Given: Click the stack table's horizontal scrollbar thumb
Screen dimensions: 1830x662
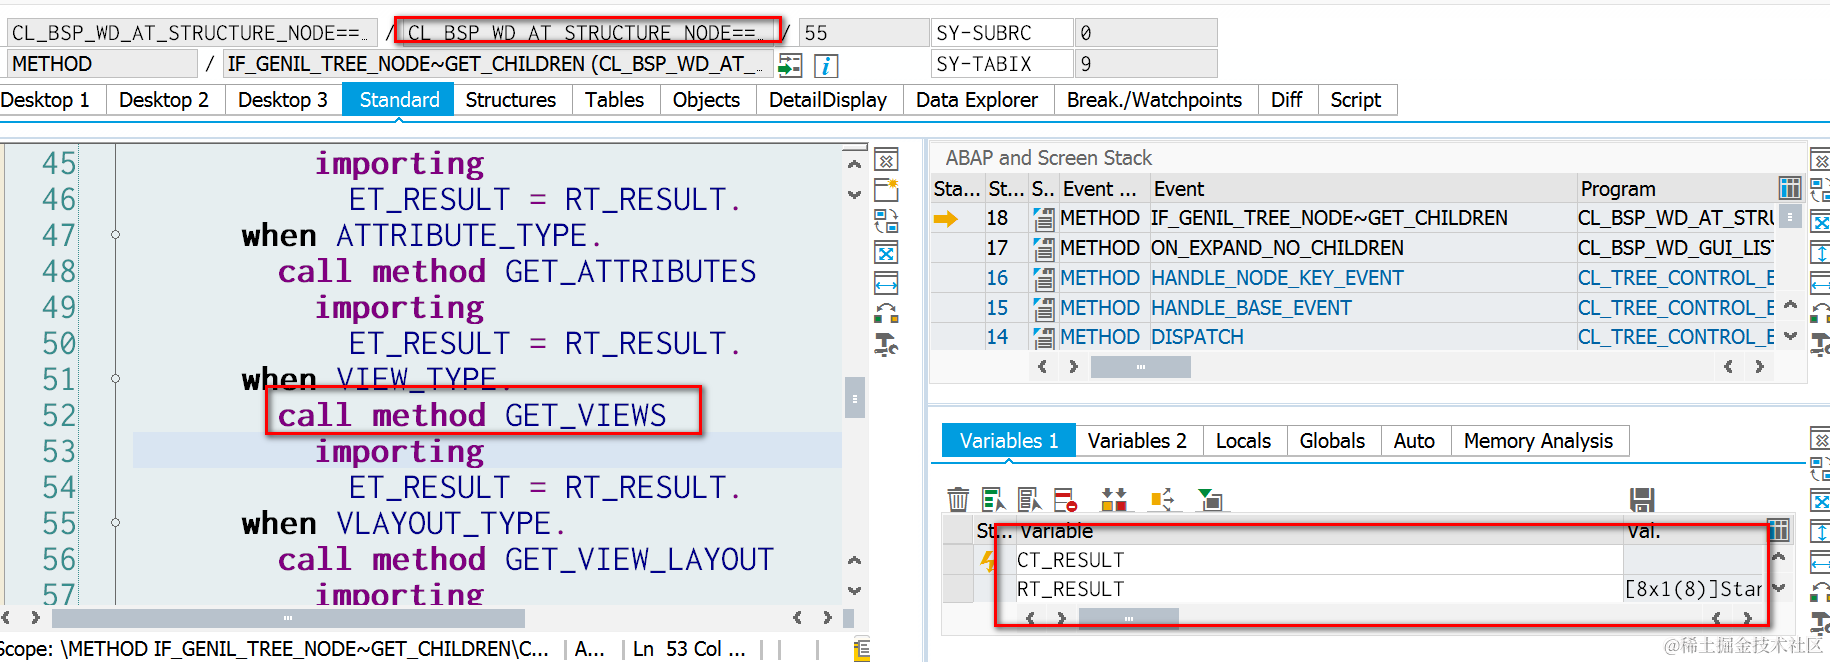Looking at the screenshot, I should tap(1140, 367).
